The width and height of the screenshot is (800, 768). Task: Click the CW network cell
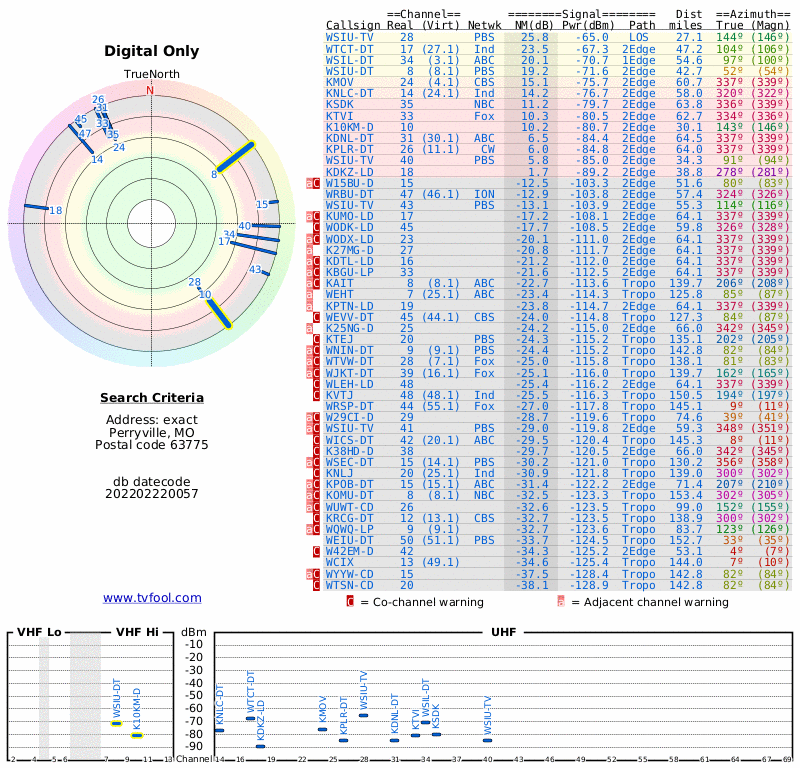pos(488,149)
